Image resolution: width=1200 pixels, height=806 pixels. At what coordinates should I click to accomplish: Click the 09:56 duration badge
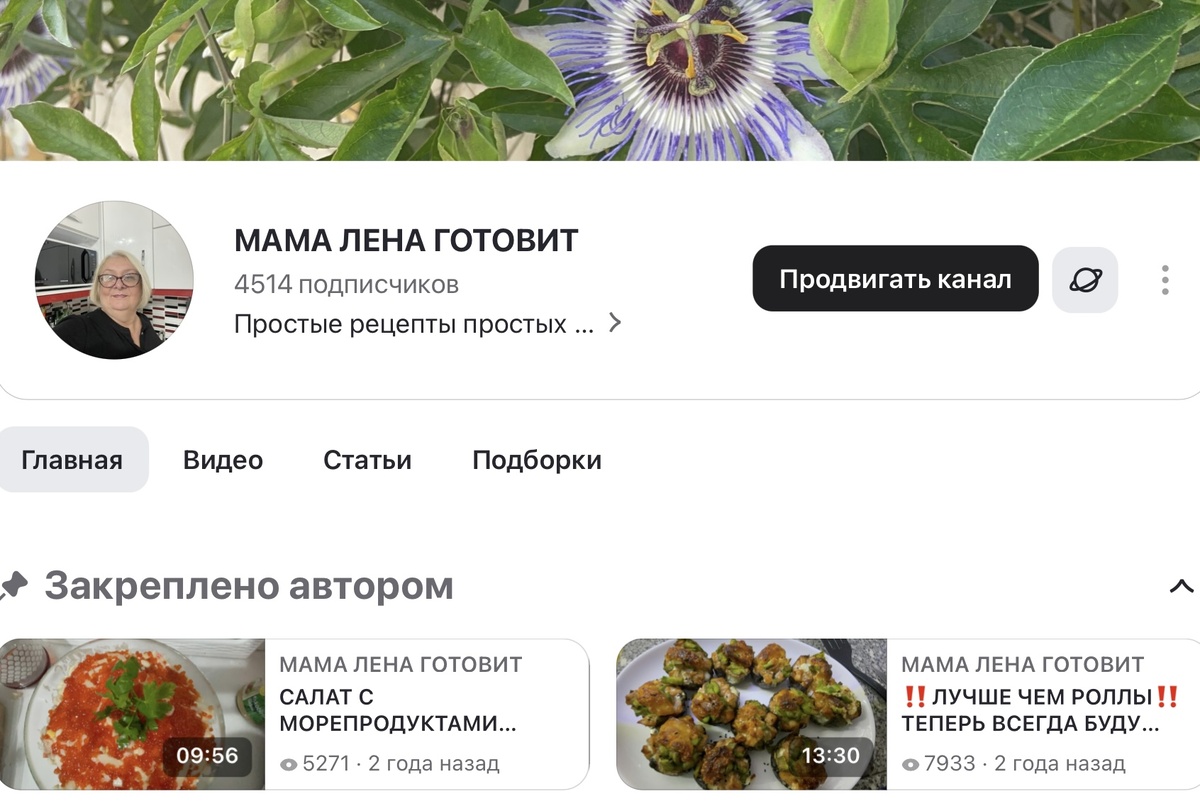[208, 757]
